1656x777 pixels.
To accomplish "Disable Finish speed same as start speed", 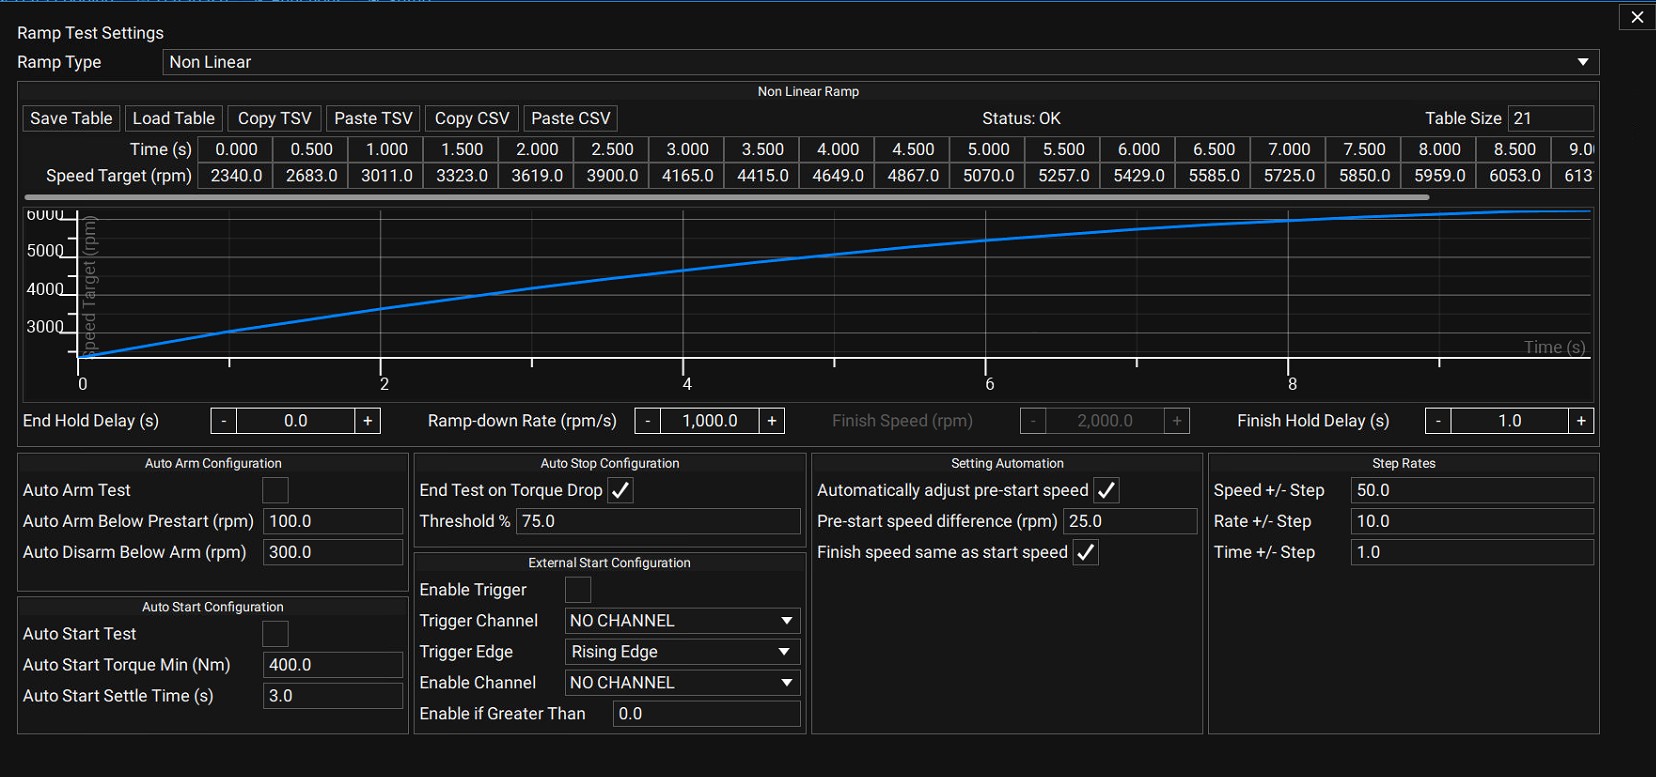I will pyautogui.click(x=1086, y=552).
